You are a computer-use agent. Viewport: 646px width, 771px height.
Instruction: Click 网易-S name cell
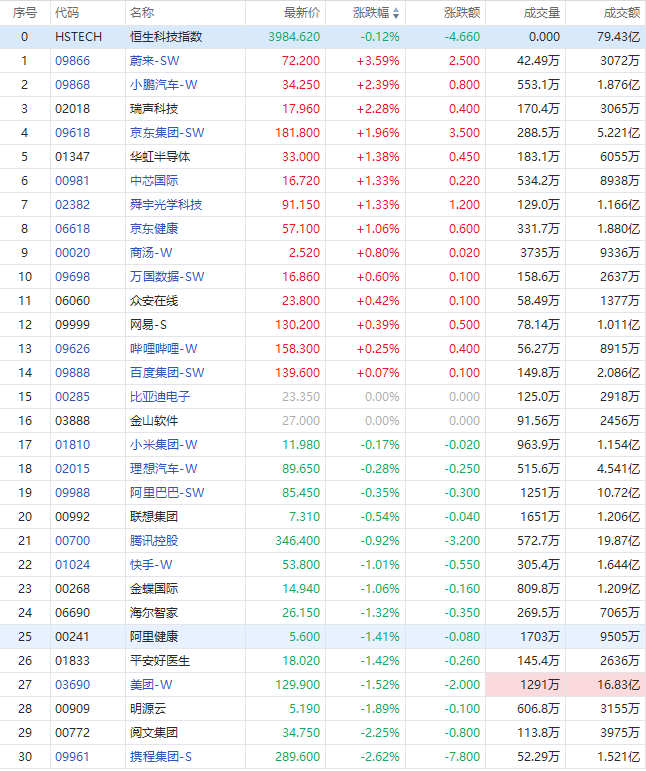click(148, 325)
